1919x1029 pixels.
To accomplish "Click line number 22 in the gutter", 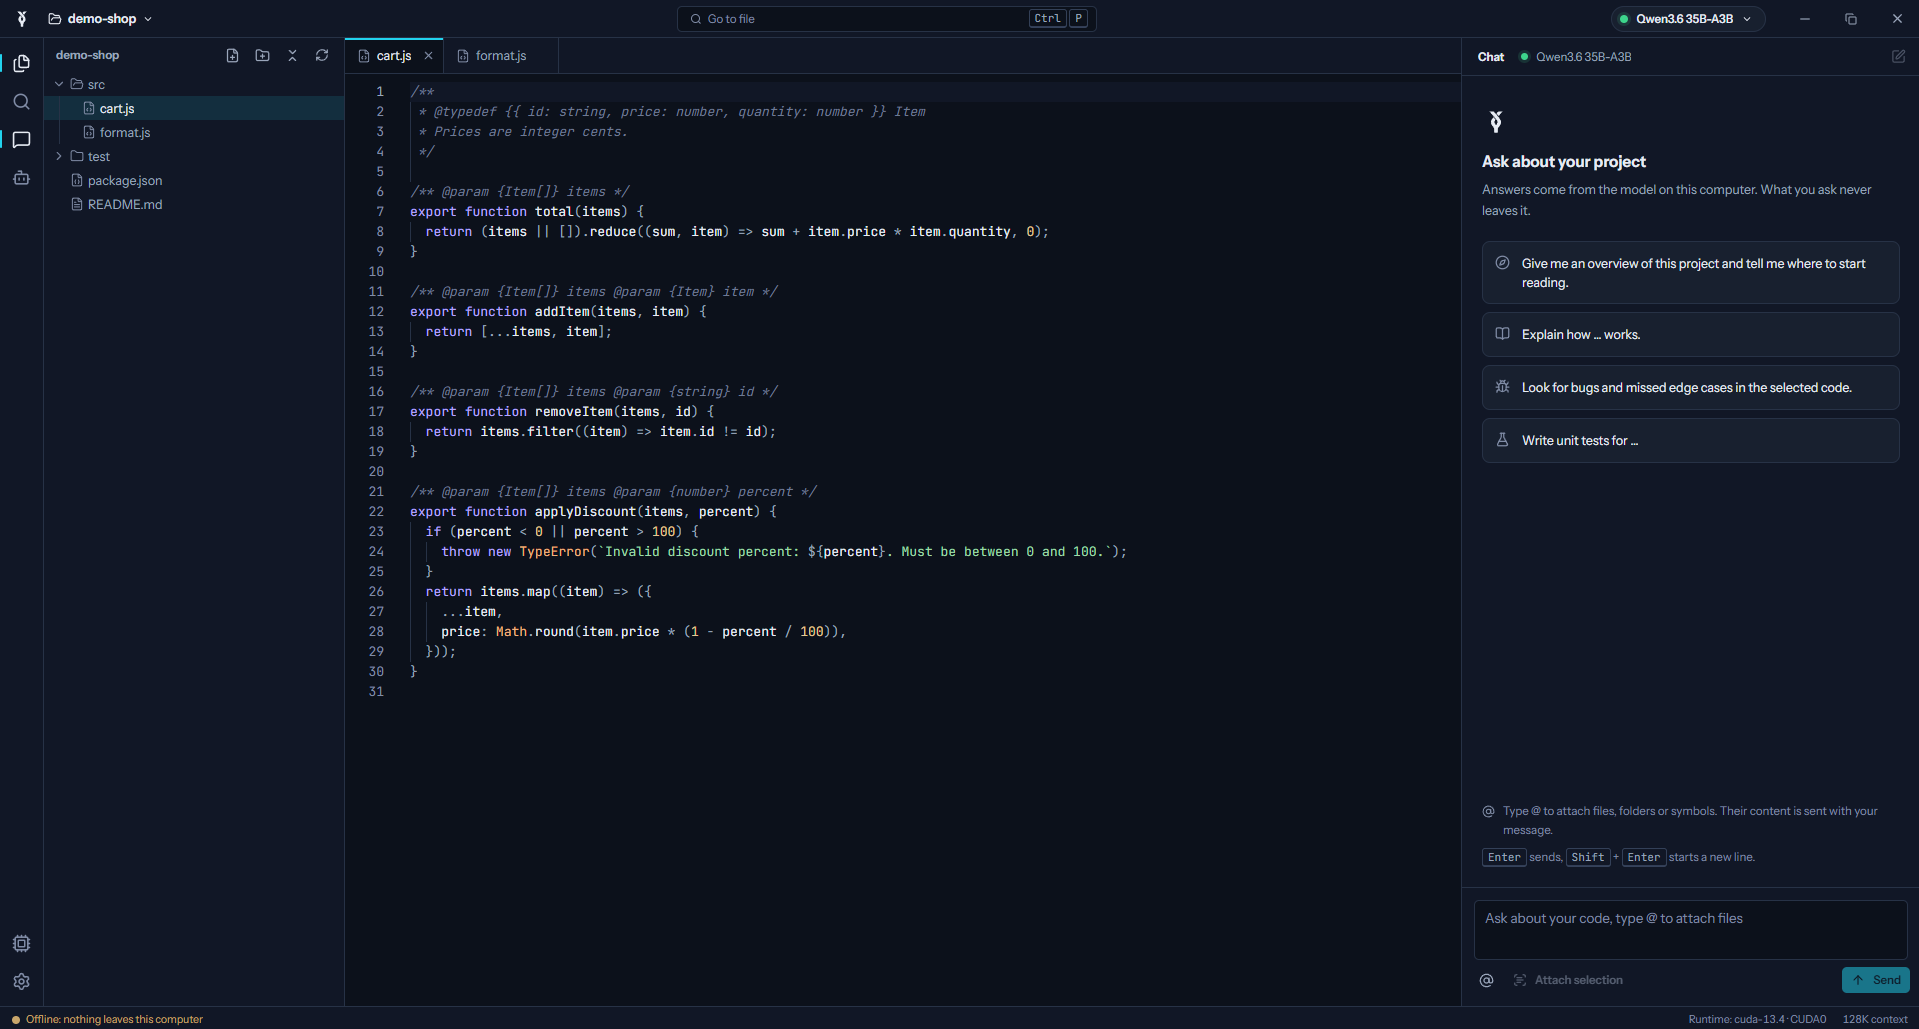I will coord(376,511).
